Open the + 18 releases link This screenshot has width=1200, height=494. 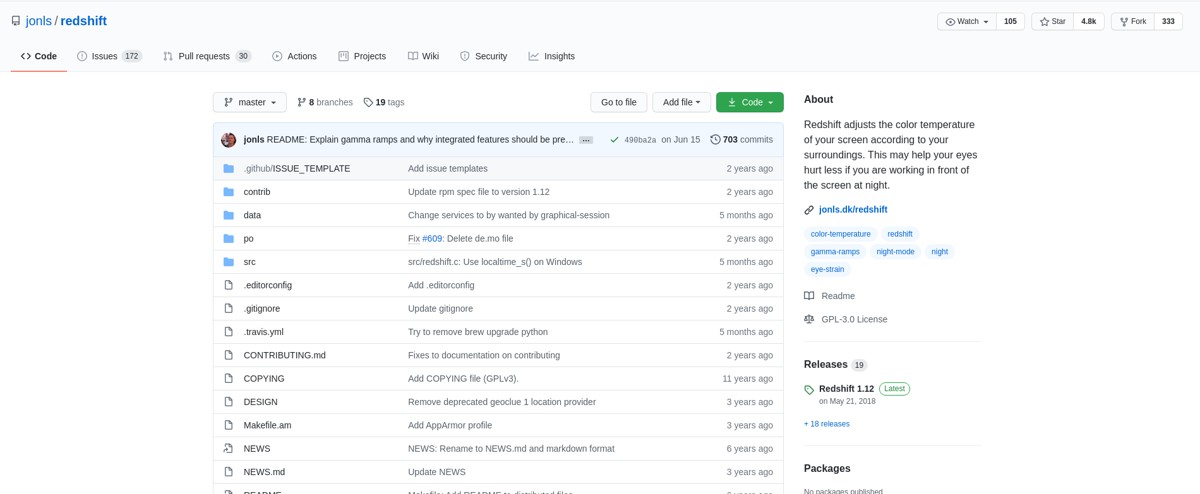[826, 424]
